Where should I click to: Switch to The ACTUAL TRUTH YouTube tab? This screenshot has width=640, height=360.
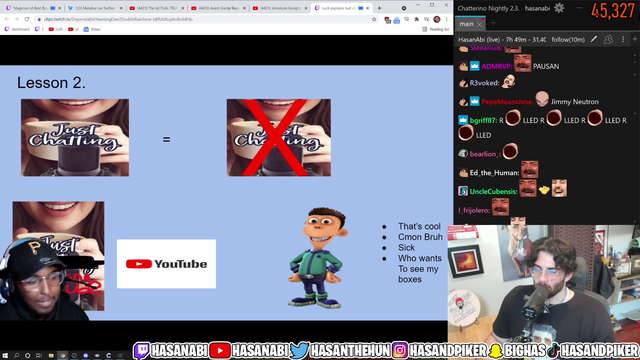(156, 8)
